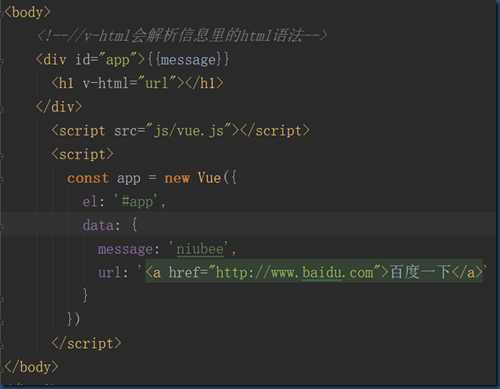Click the fold marker beside div id="app"

2,60
